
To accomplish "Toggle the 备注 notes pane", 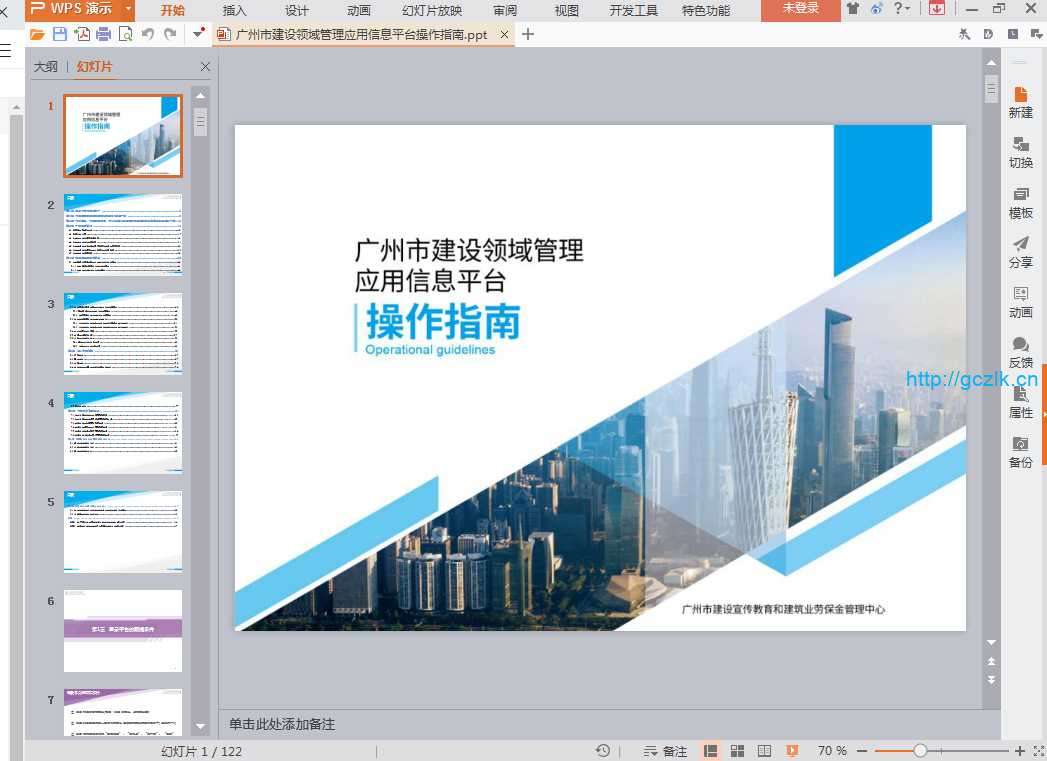I will (666, 751).
